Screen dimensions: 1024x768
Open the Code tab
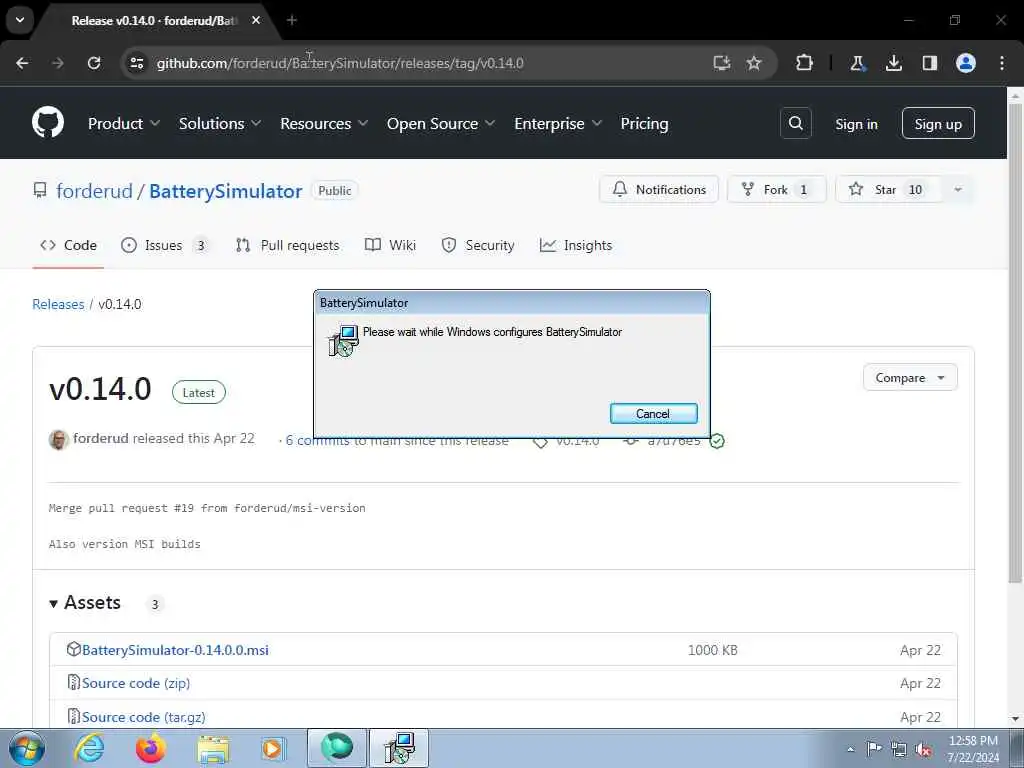(x=68, y=245)
